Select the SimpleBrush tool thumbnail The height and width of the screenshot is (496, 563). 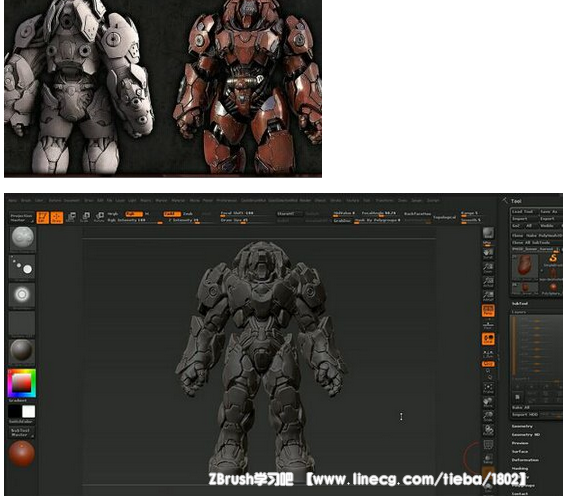coord(553,260)
